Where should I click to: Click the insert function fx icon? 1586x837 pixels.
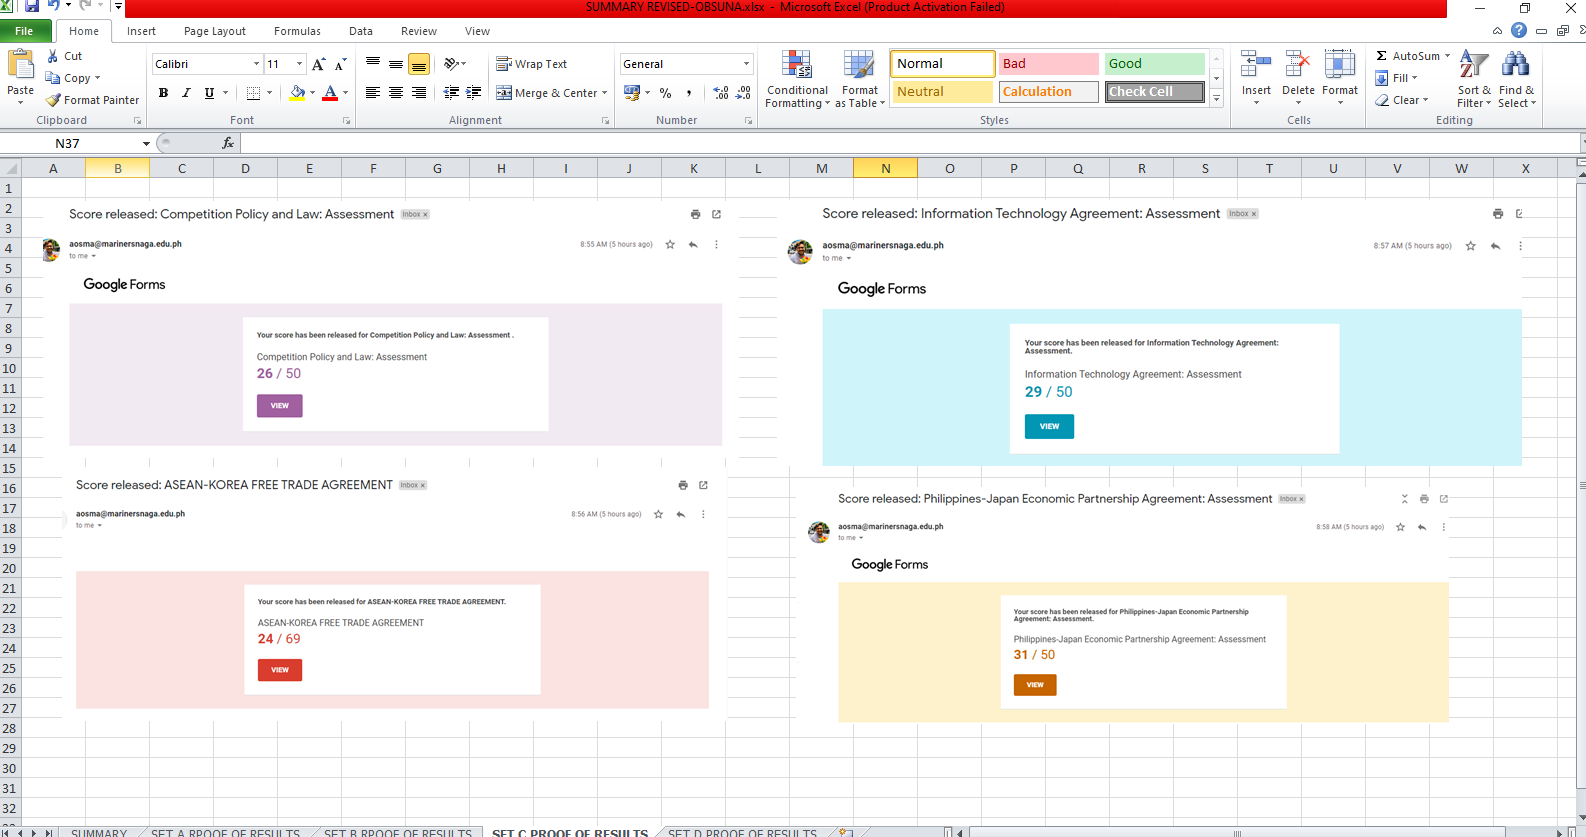tap(228, 143)
